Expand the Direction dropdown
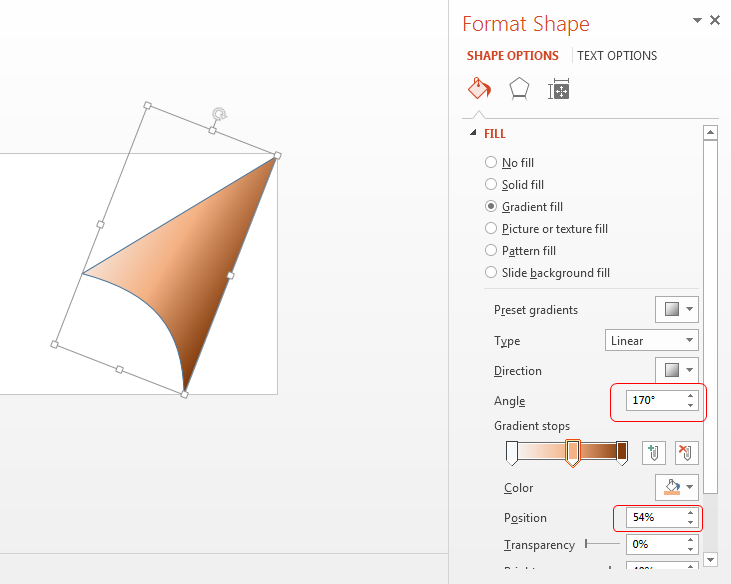Image resolution: width=731 pixels, height=584 pixels. coord(676,370)
